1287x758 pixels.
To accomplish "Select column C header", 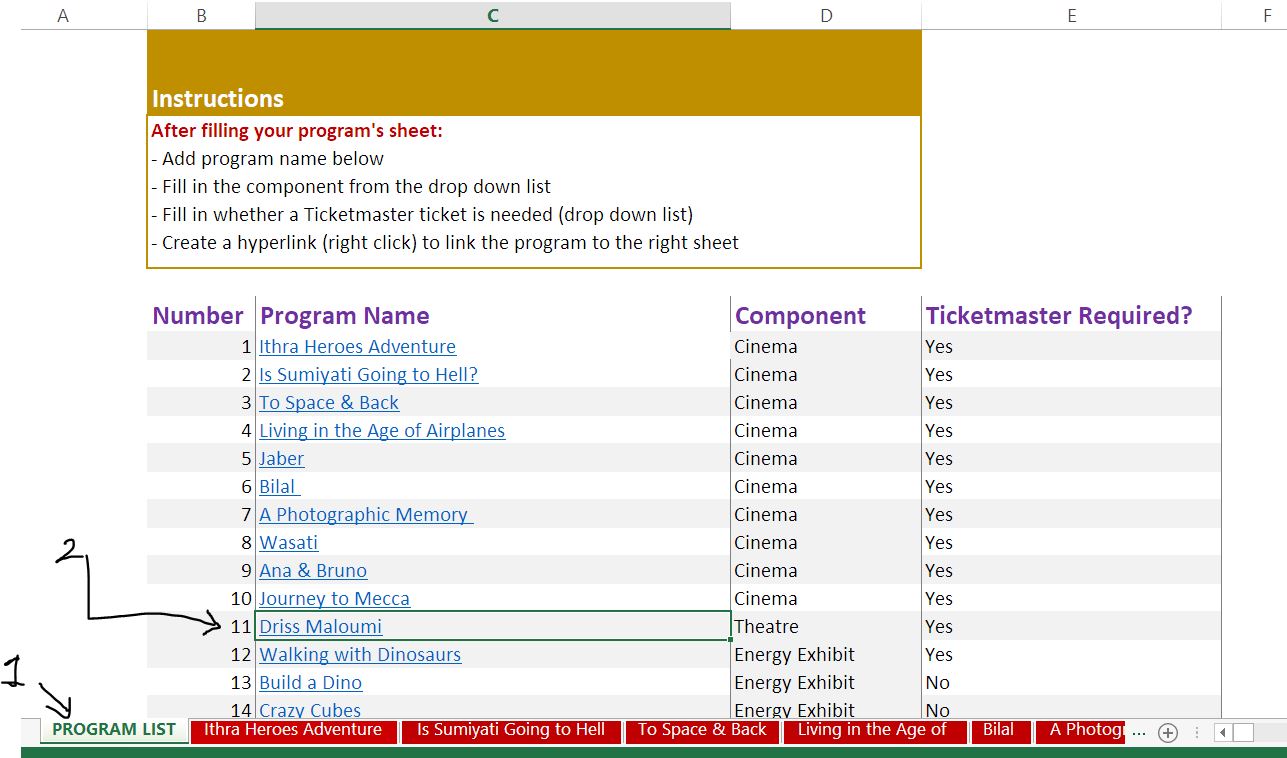I will point(492,15).
